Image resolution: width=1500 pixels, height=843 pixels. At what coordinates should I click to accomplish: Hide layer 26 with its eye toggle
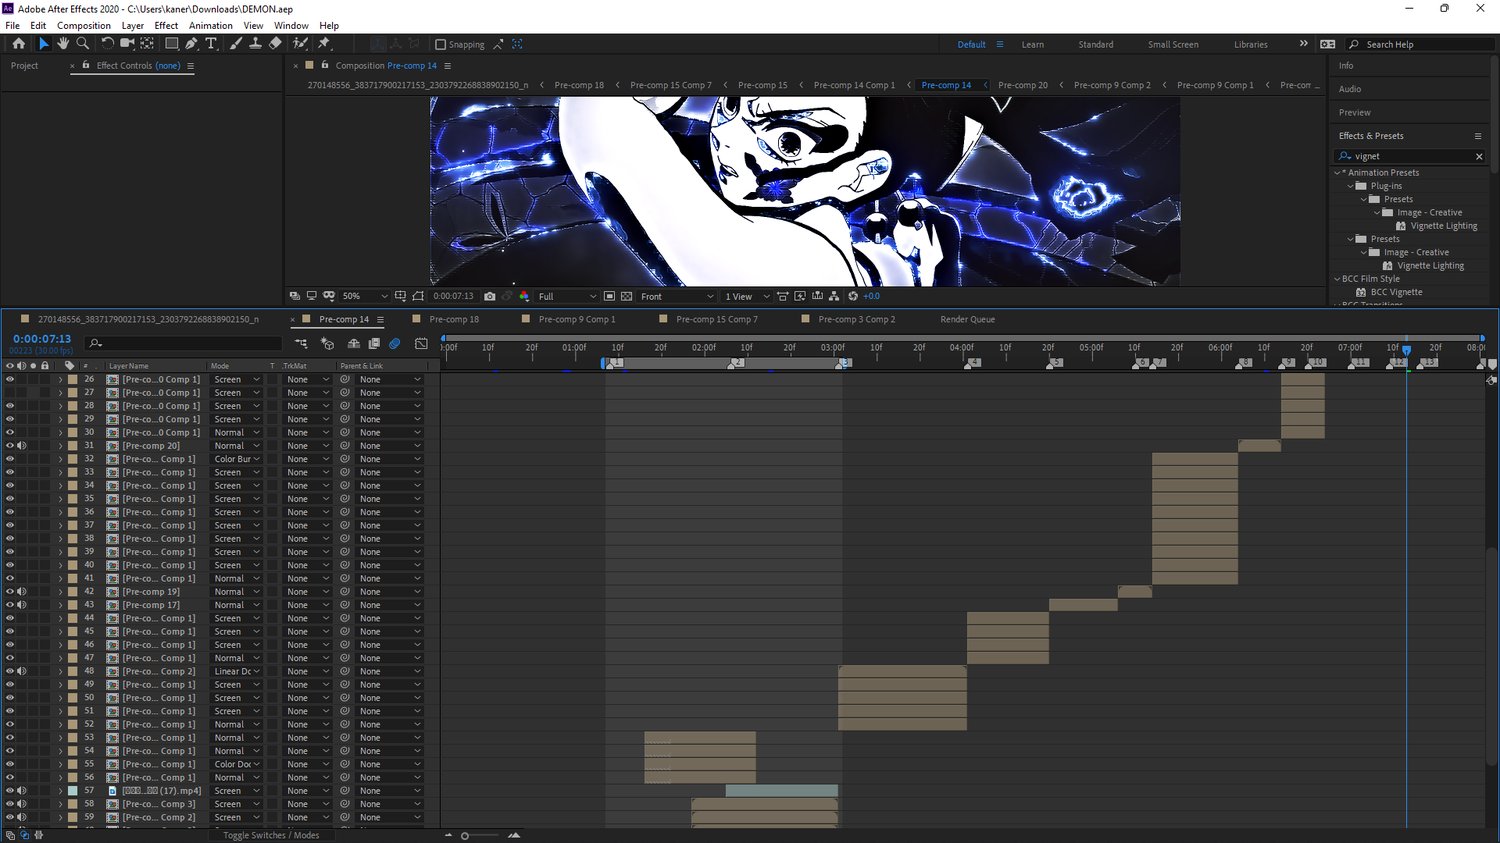[10, 380]
